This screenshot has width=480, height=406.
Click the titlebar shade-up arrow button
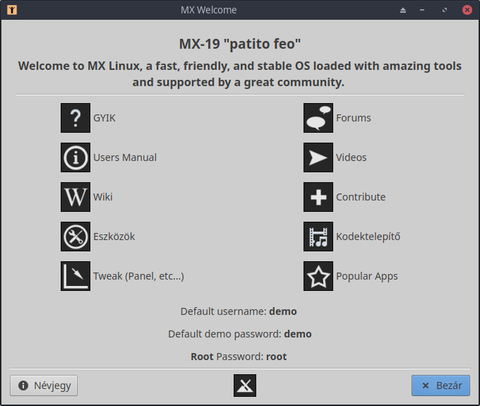(403, 10)
